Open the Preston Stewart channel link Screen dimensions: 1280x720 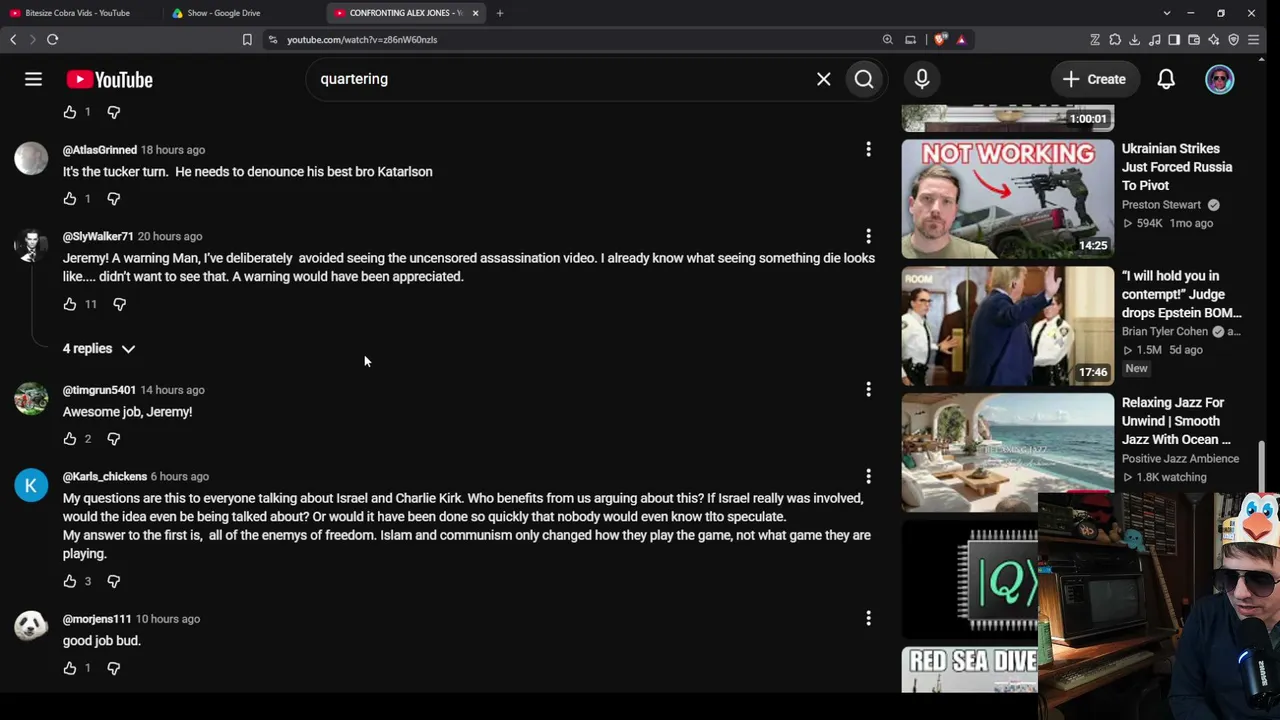coord(1161,205)
